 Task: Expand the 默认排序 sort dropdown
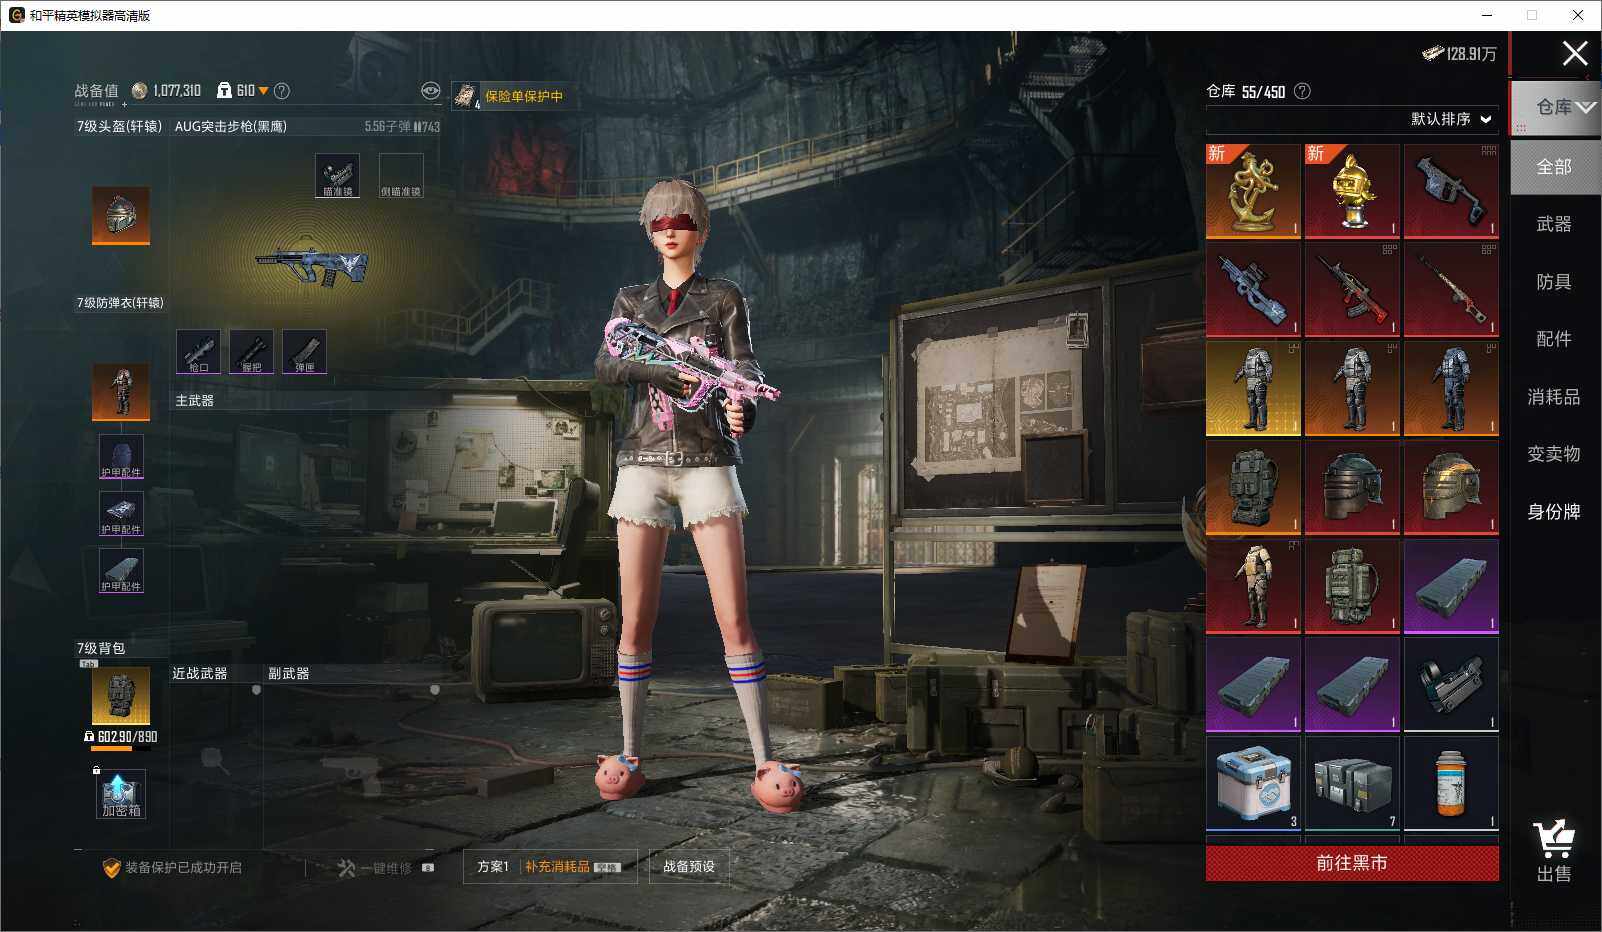coord(1452,119)
